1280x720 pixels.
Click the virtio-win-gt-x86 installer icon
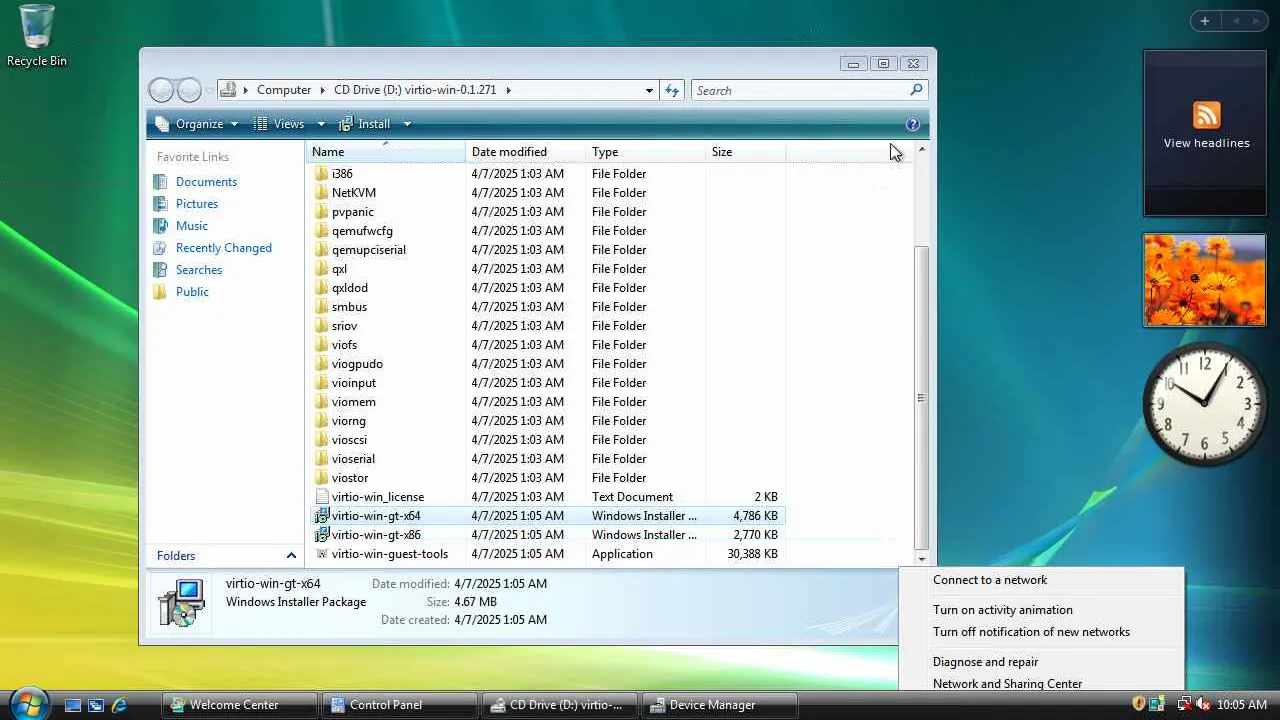321,535
